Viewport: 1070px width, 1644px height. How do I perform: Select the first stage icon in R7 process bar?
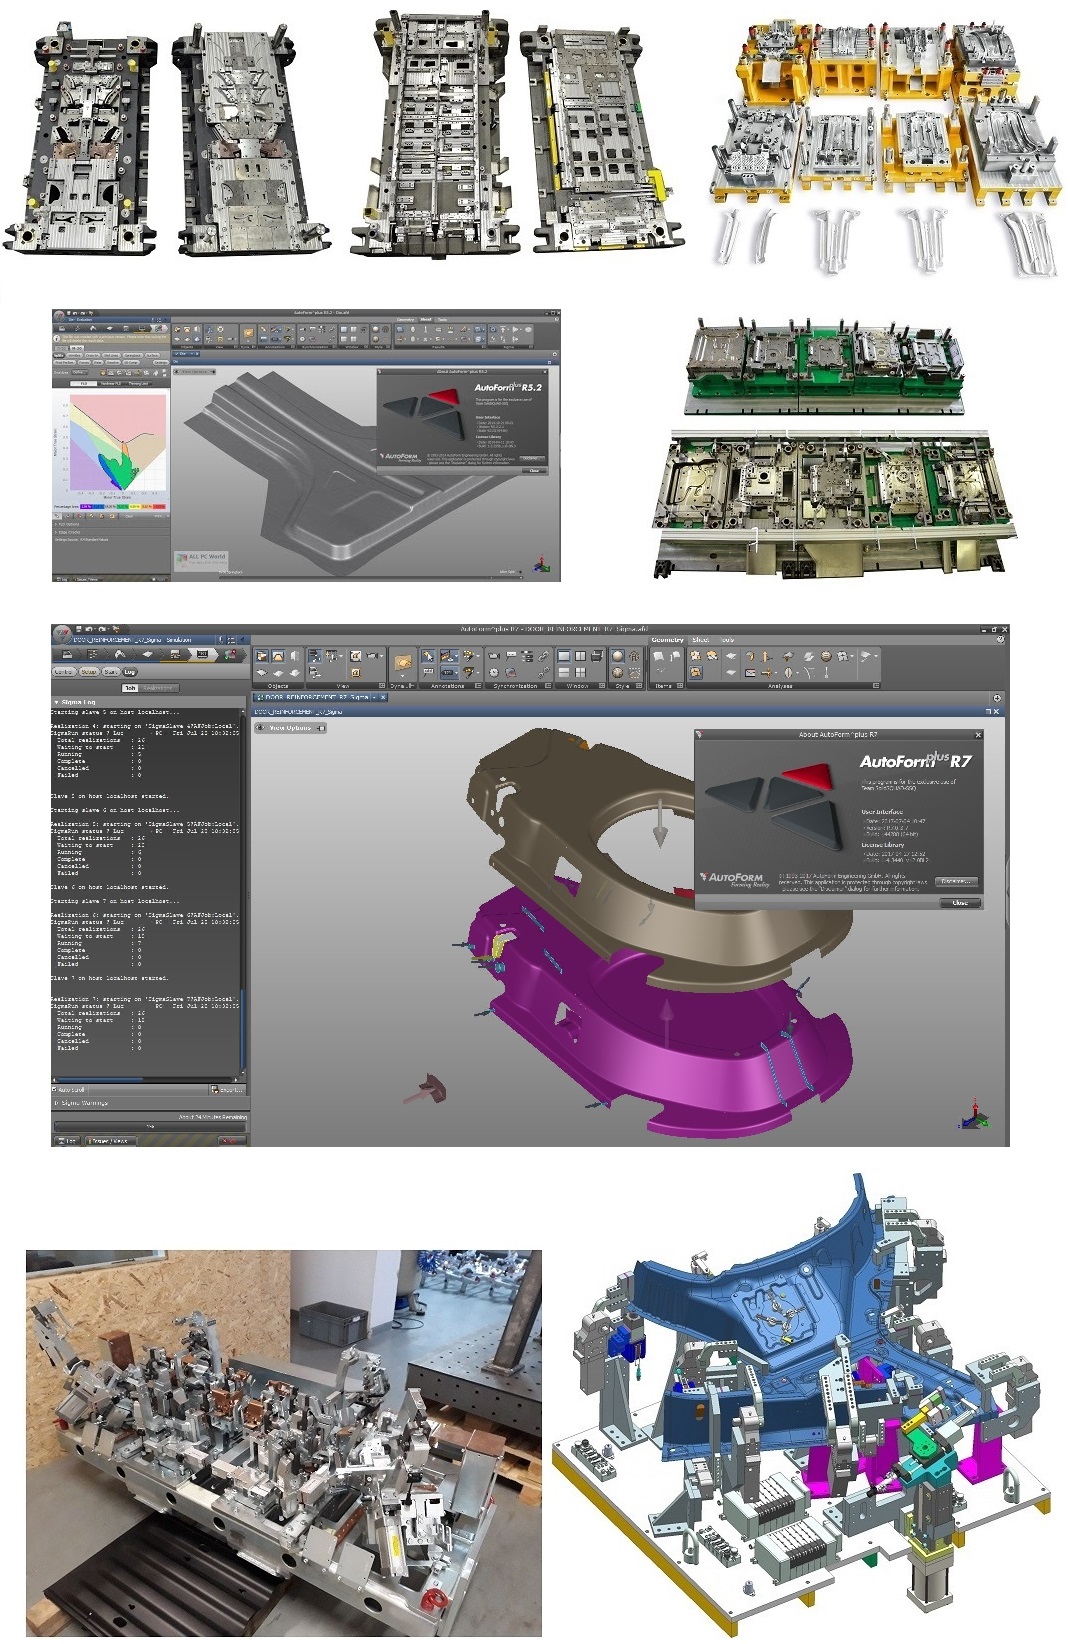[67, 654]
